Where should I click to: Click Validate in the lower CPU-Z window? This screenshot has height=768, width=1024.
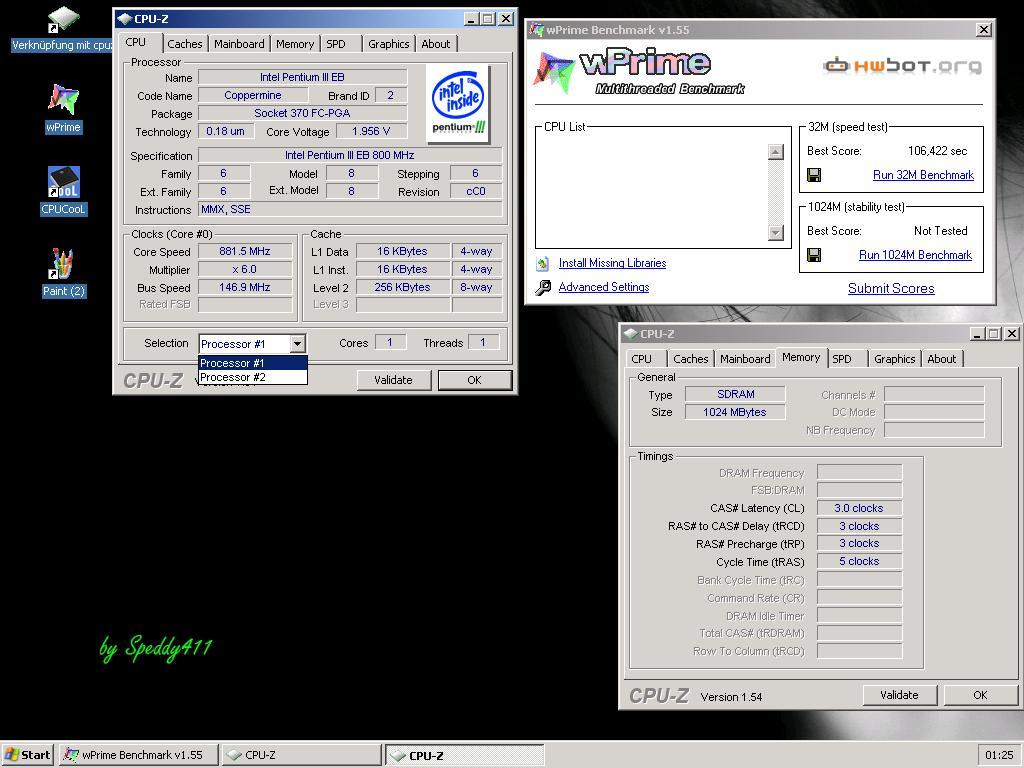click(x=899, y=695)
